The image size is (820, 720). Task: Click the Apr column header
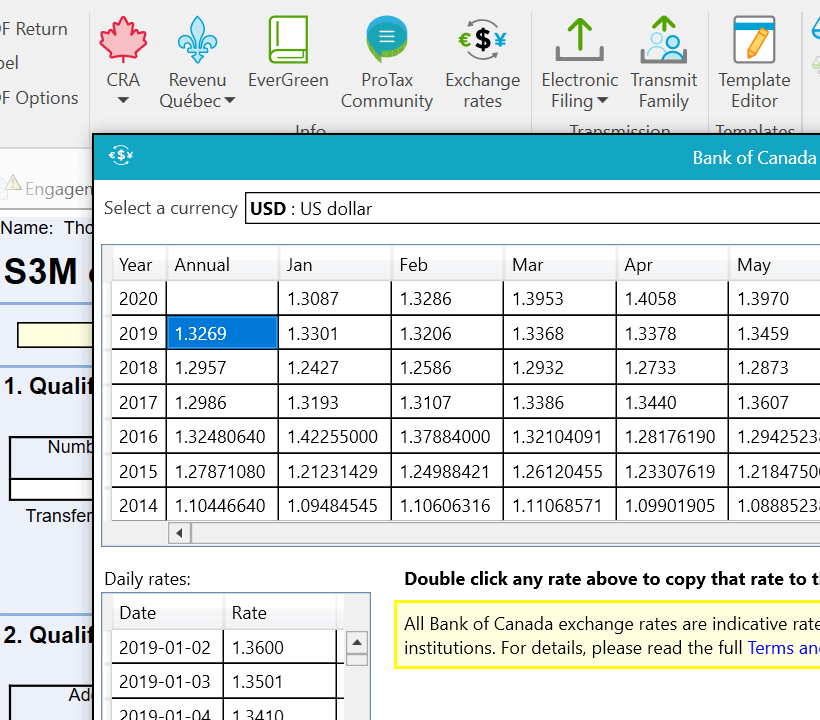[x=672, y=265]
